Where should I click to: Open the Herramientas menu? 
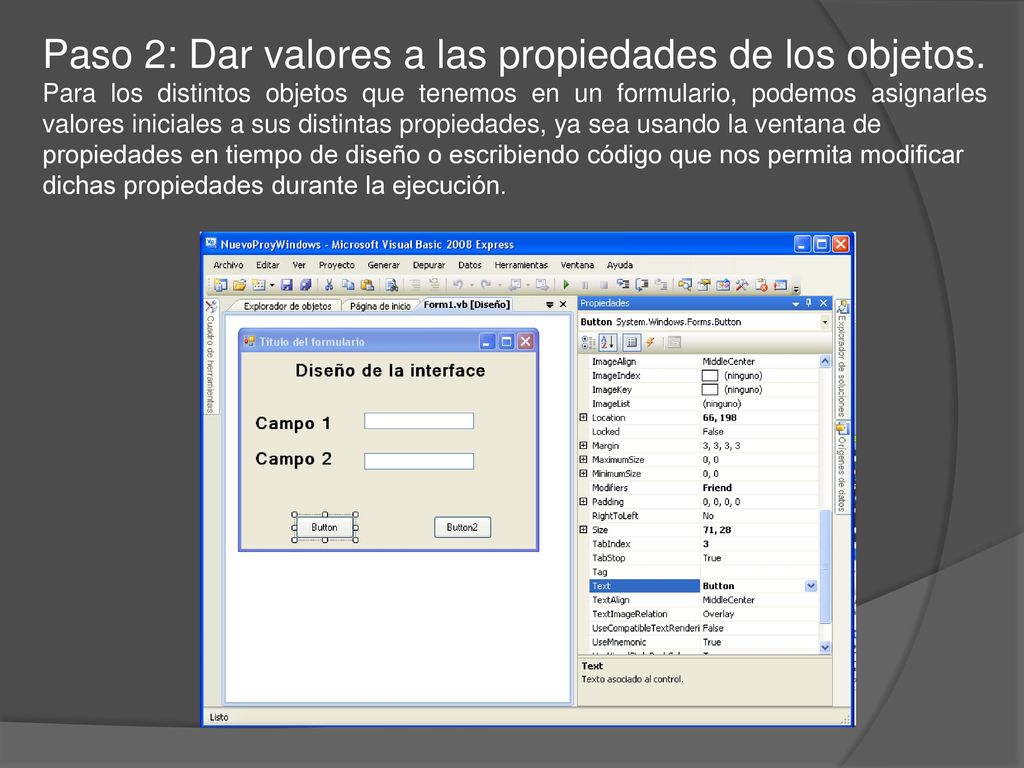(x=520, y=265)
